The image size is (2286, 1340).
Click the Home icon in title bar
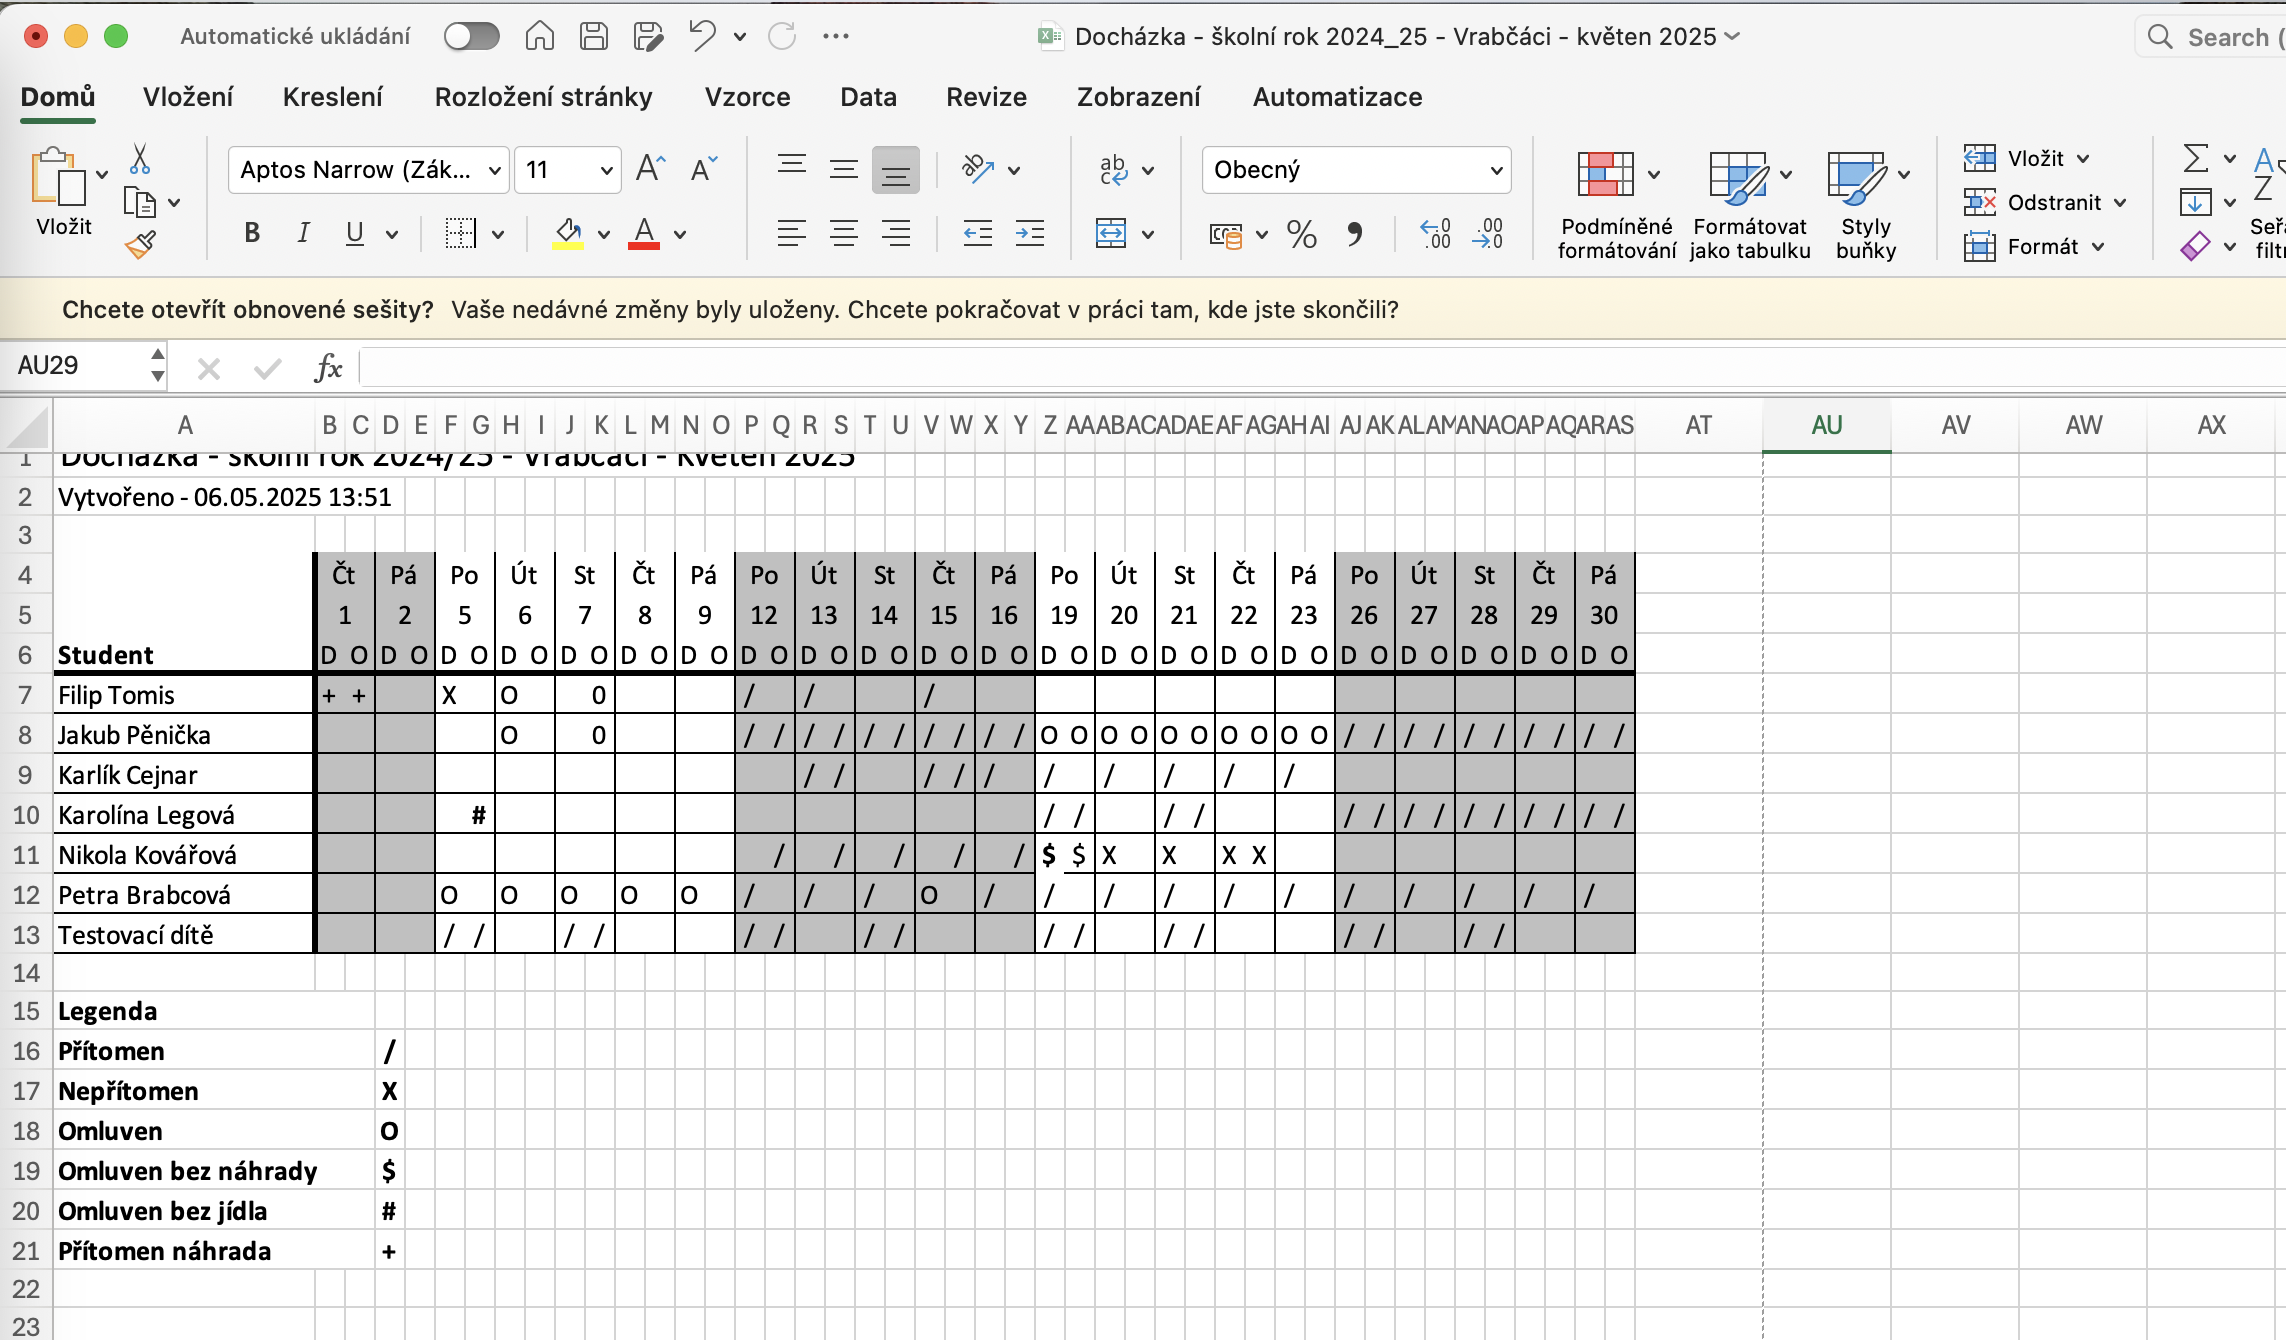539,37
